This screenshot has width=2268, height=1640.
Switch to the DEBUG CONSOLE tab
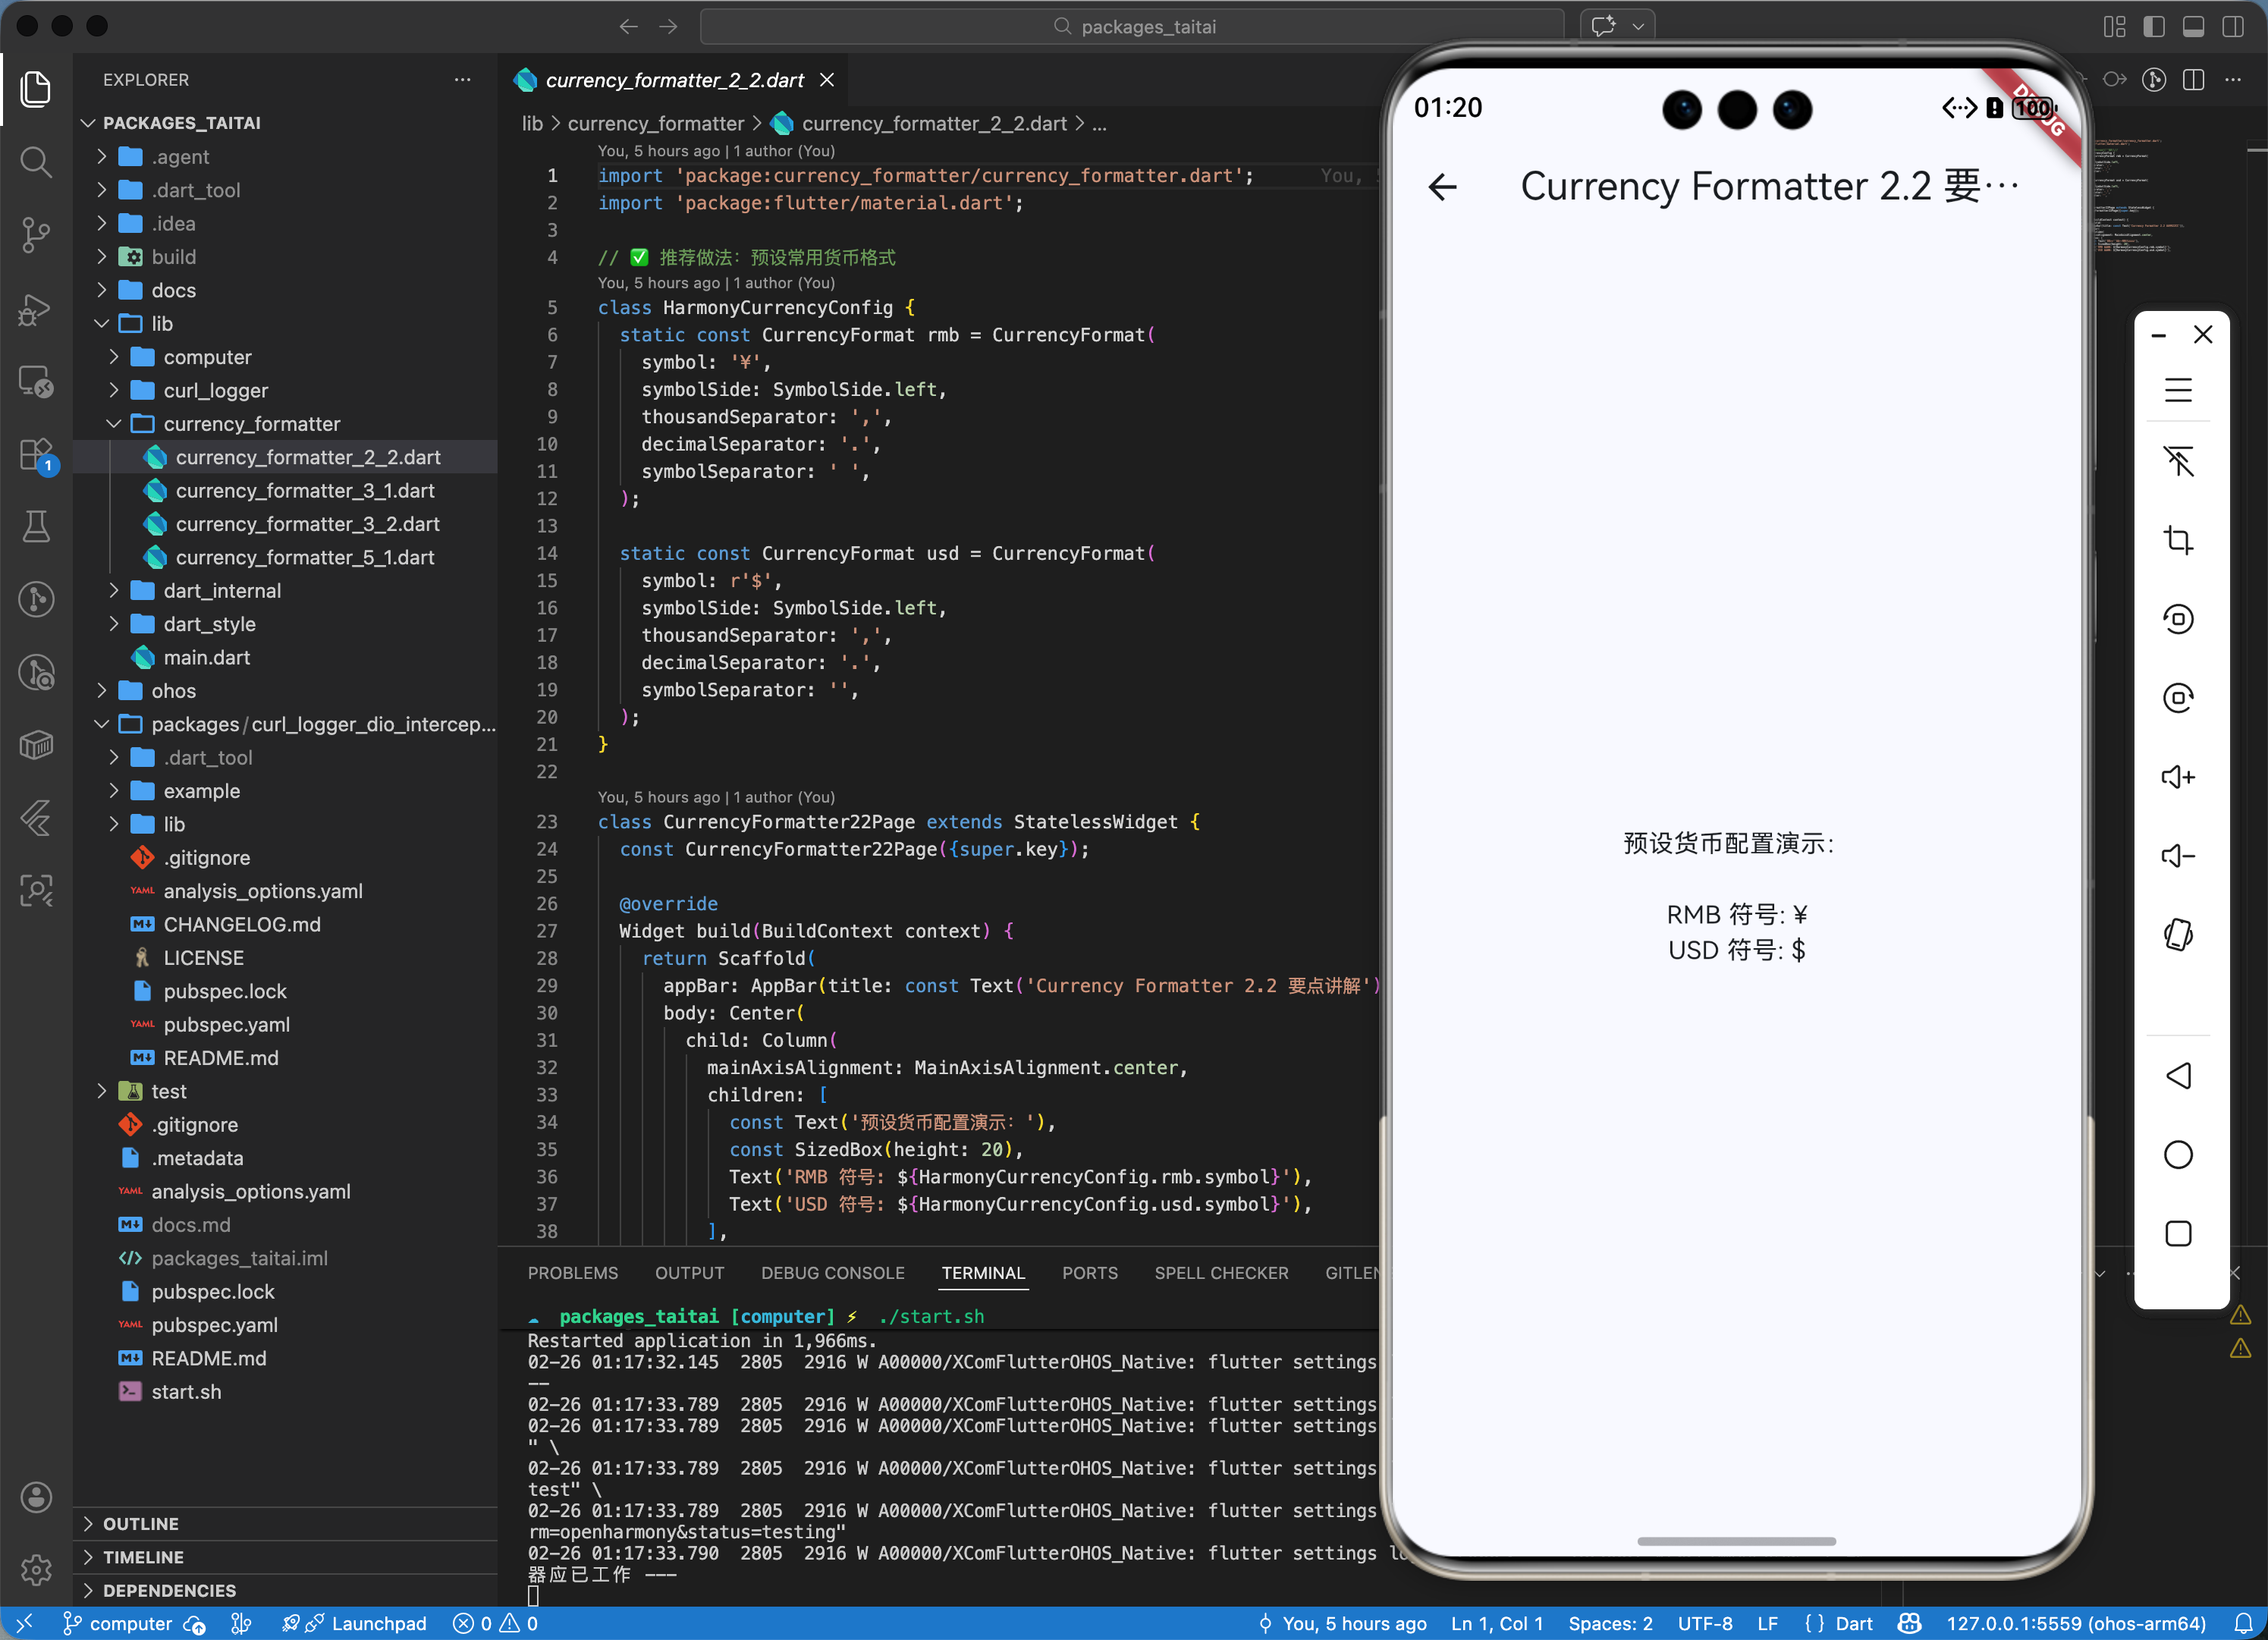(832, 1273)
